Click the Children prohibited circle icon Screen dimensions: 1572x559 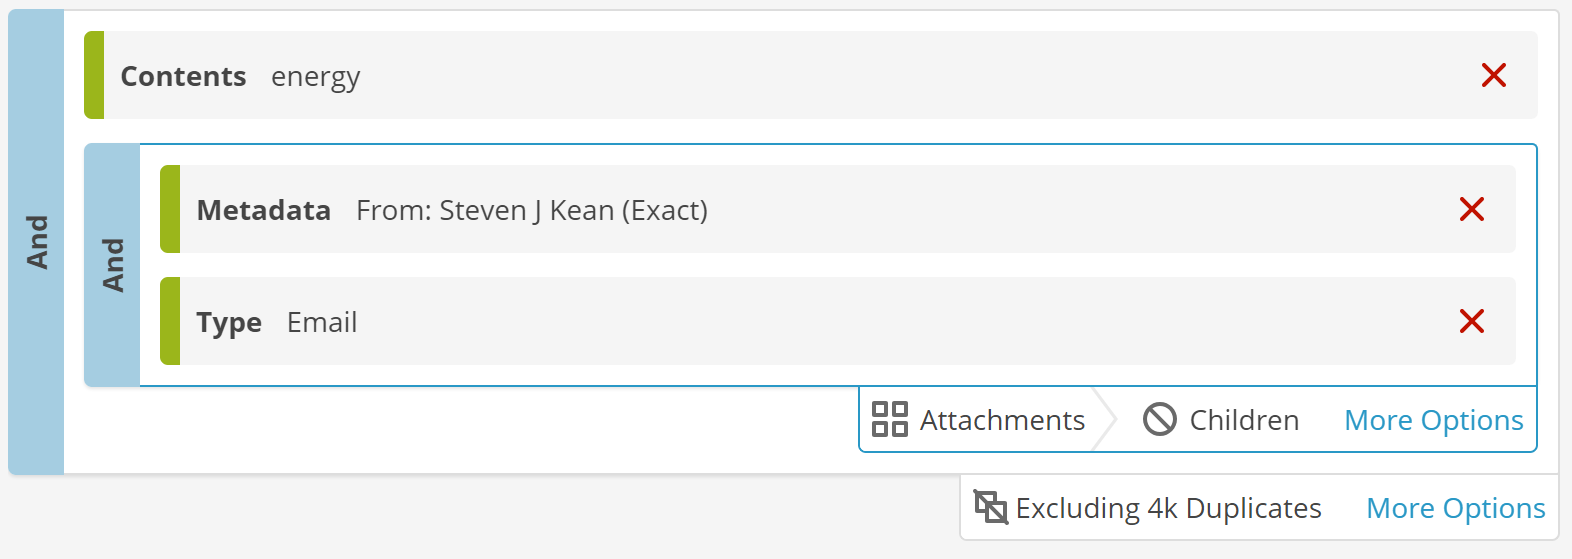(x=1159, y=419)
